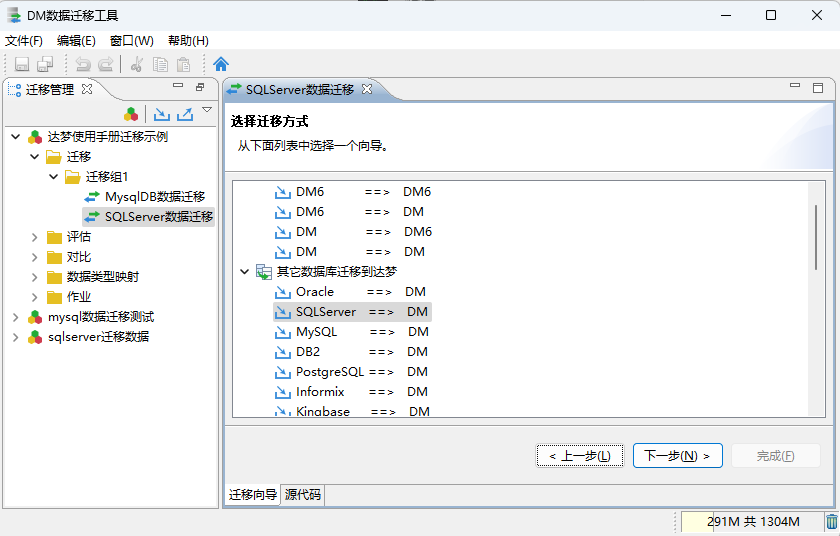The height and width of the screenshot is (536, 840).
Task: Choose DM6 ==> DM6 migration wizard
Action: [x=352, y=192]
